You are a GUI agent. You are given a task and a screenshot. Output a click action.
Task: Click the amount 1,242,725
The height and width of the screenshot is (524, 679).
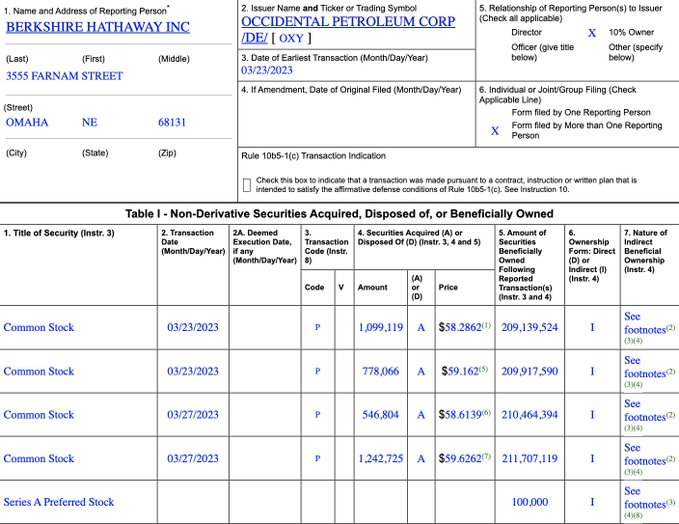click(381, 459)
